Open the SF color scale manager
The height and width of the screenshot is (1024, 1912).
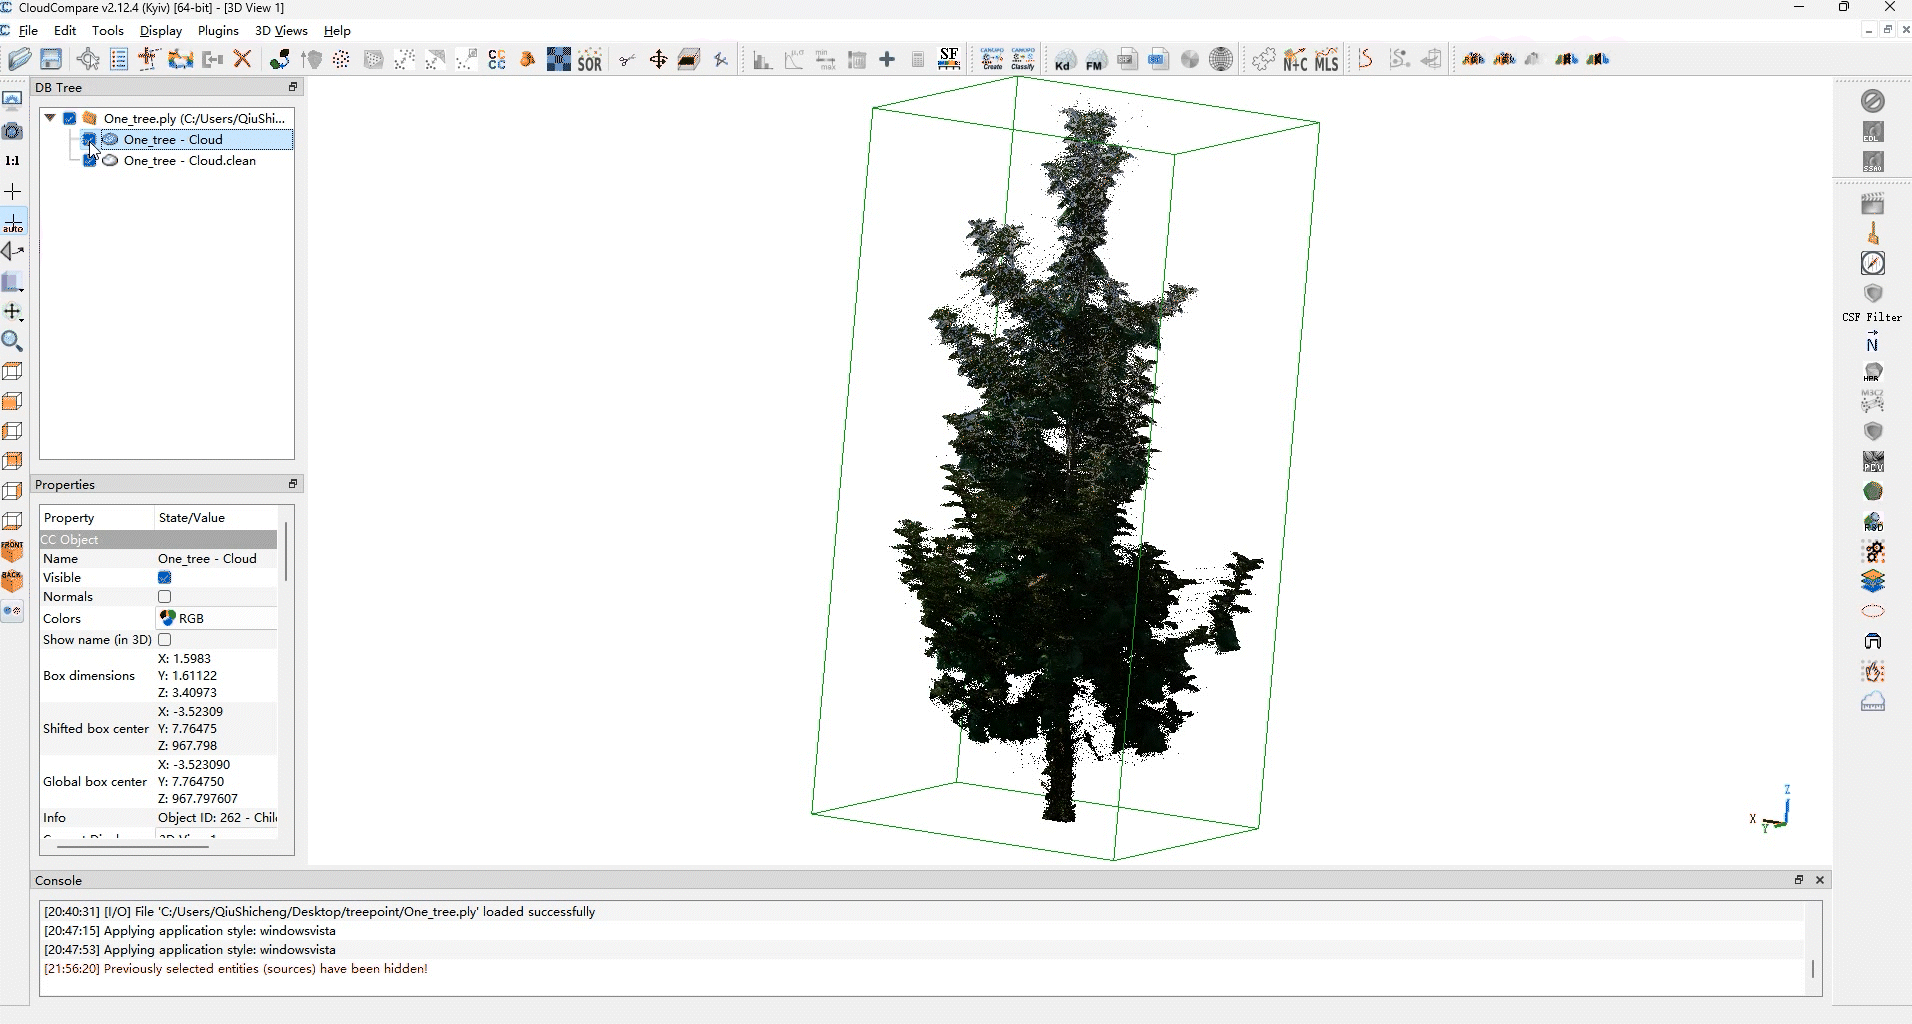949,60
